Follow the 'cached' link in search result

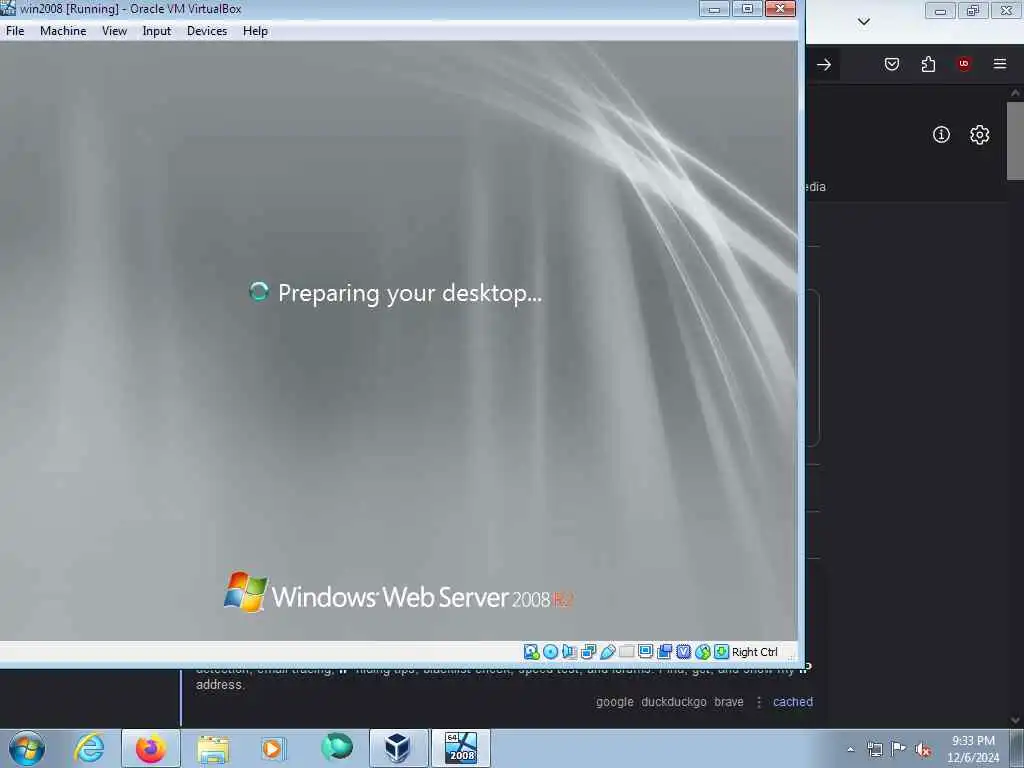793,701
